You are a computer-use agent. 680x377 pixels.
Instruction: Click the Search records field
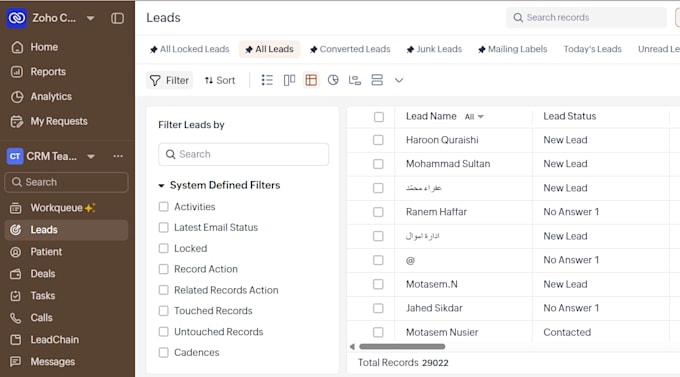point(586,18)
